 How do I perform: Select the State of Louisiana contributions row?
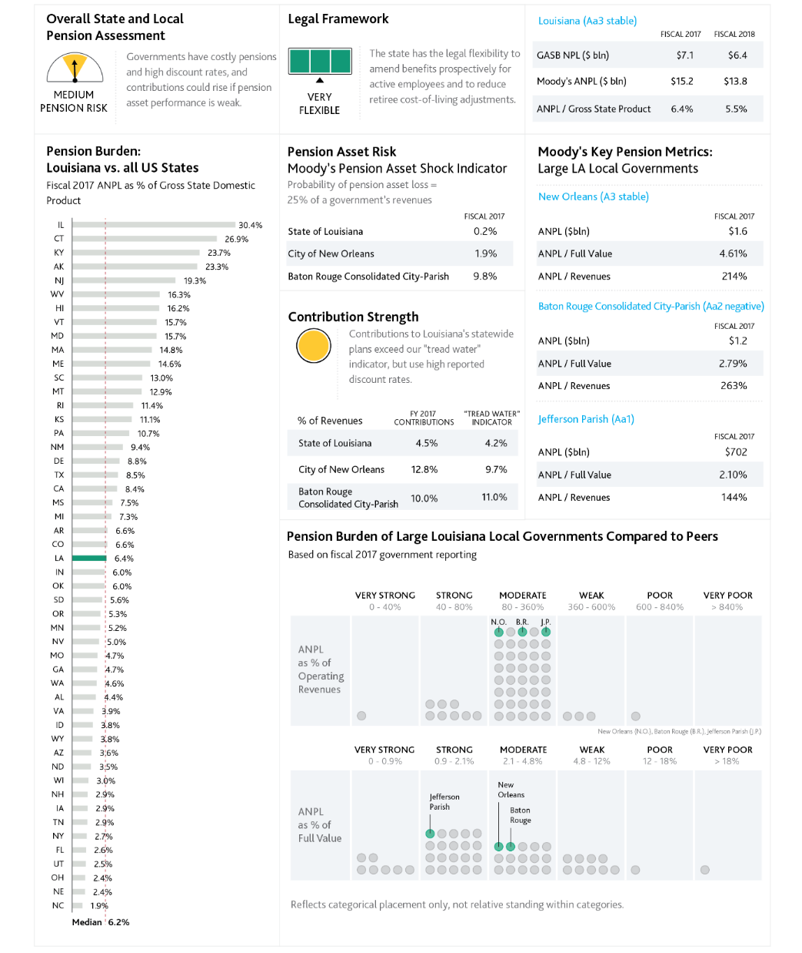[400, 443]
